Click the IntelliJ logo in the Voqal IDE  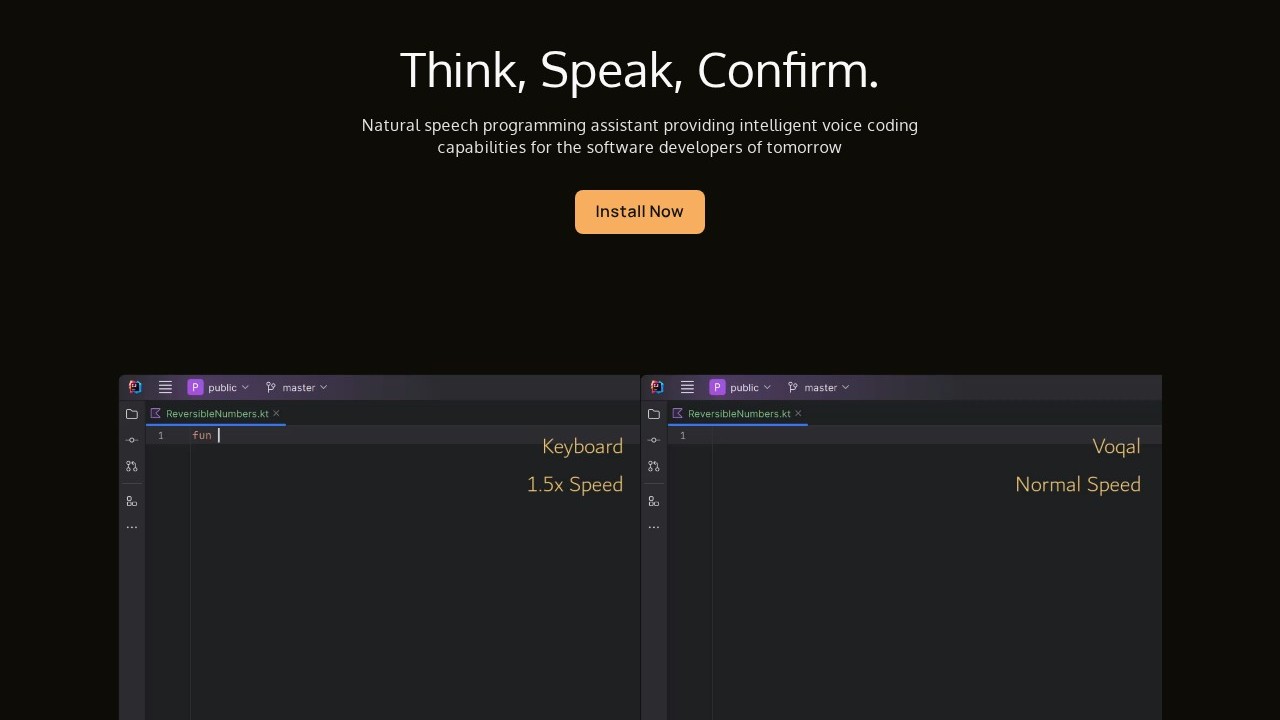point(656,388)
